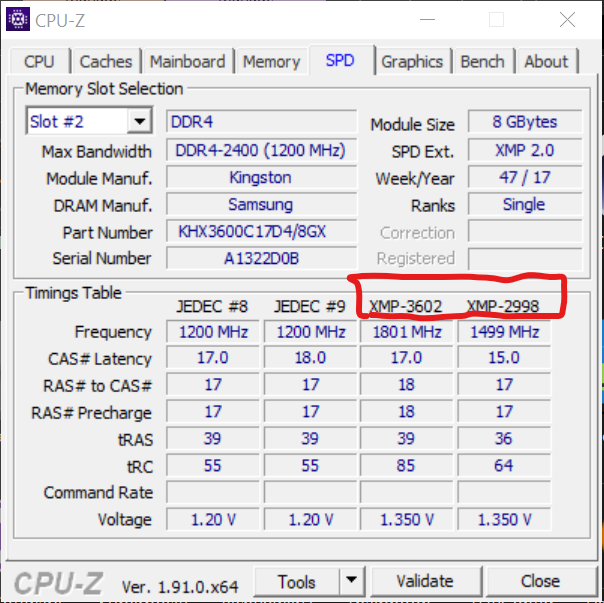Close CPU-Z with the title bar X

tap(567, 19)
